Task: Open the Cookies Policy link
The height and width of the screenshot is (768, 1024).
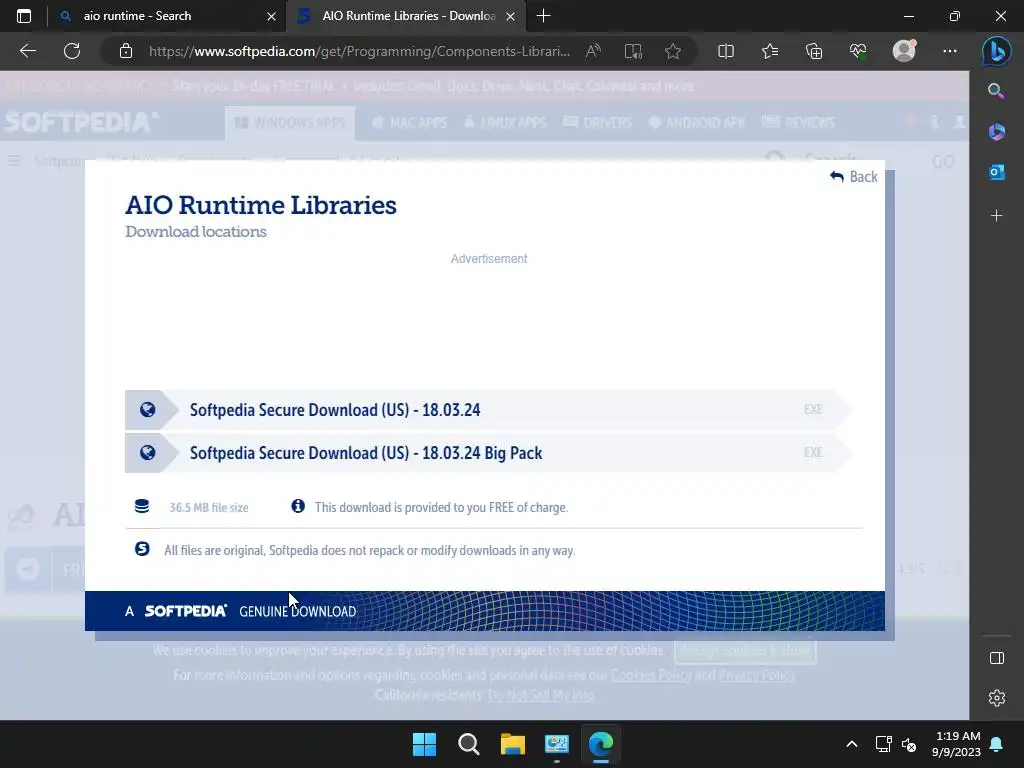Action: pyautogui.click(x=651, y=675)
